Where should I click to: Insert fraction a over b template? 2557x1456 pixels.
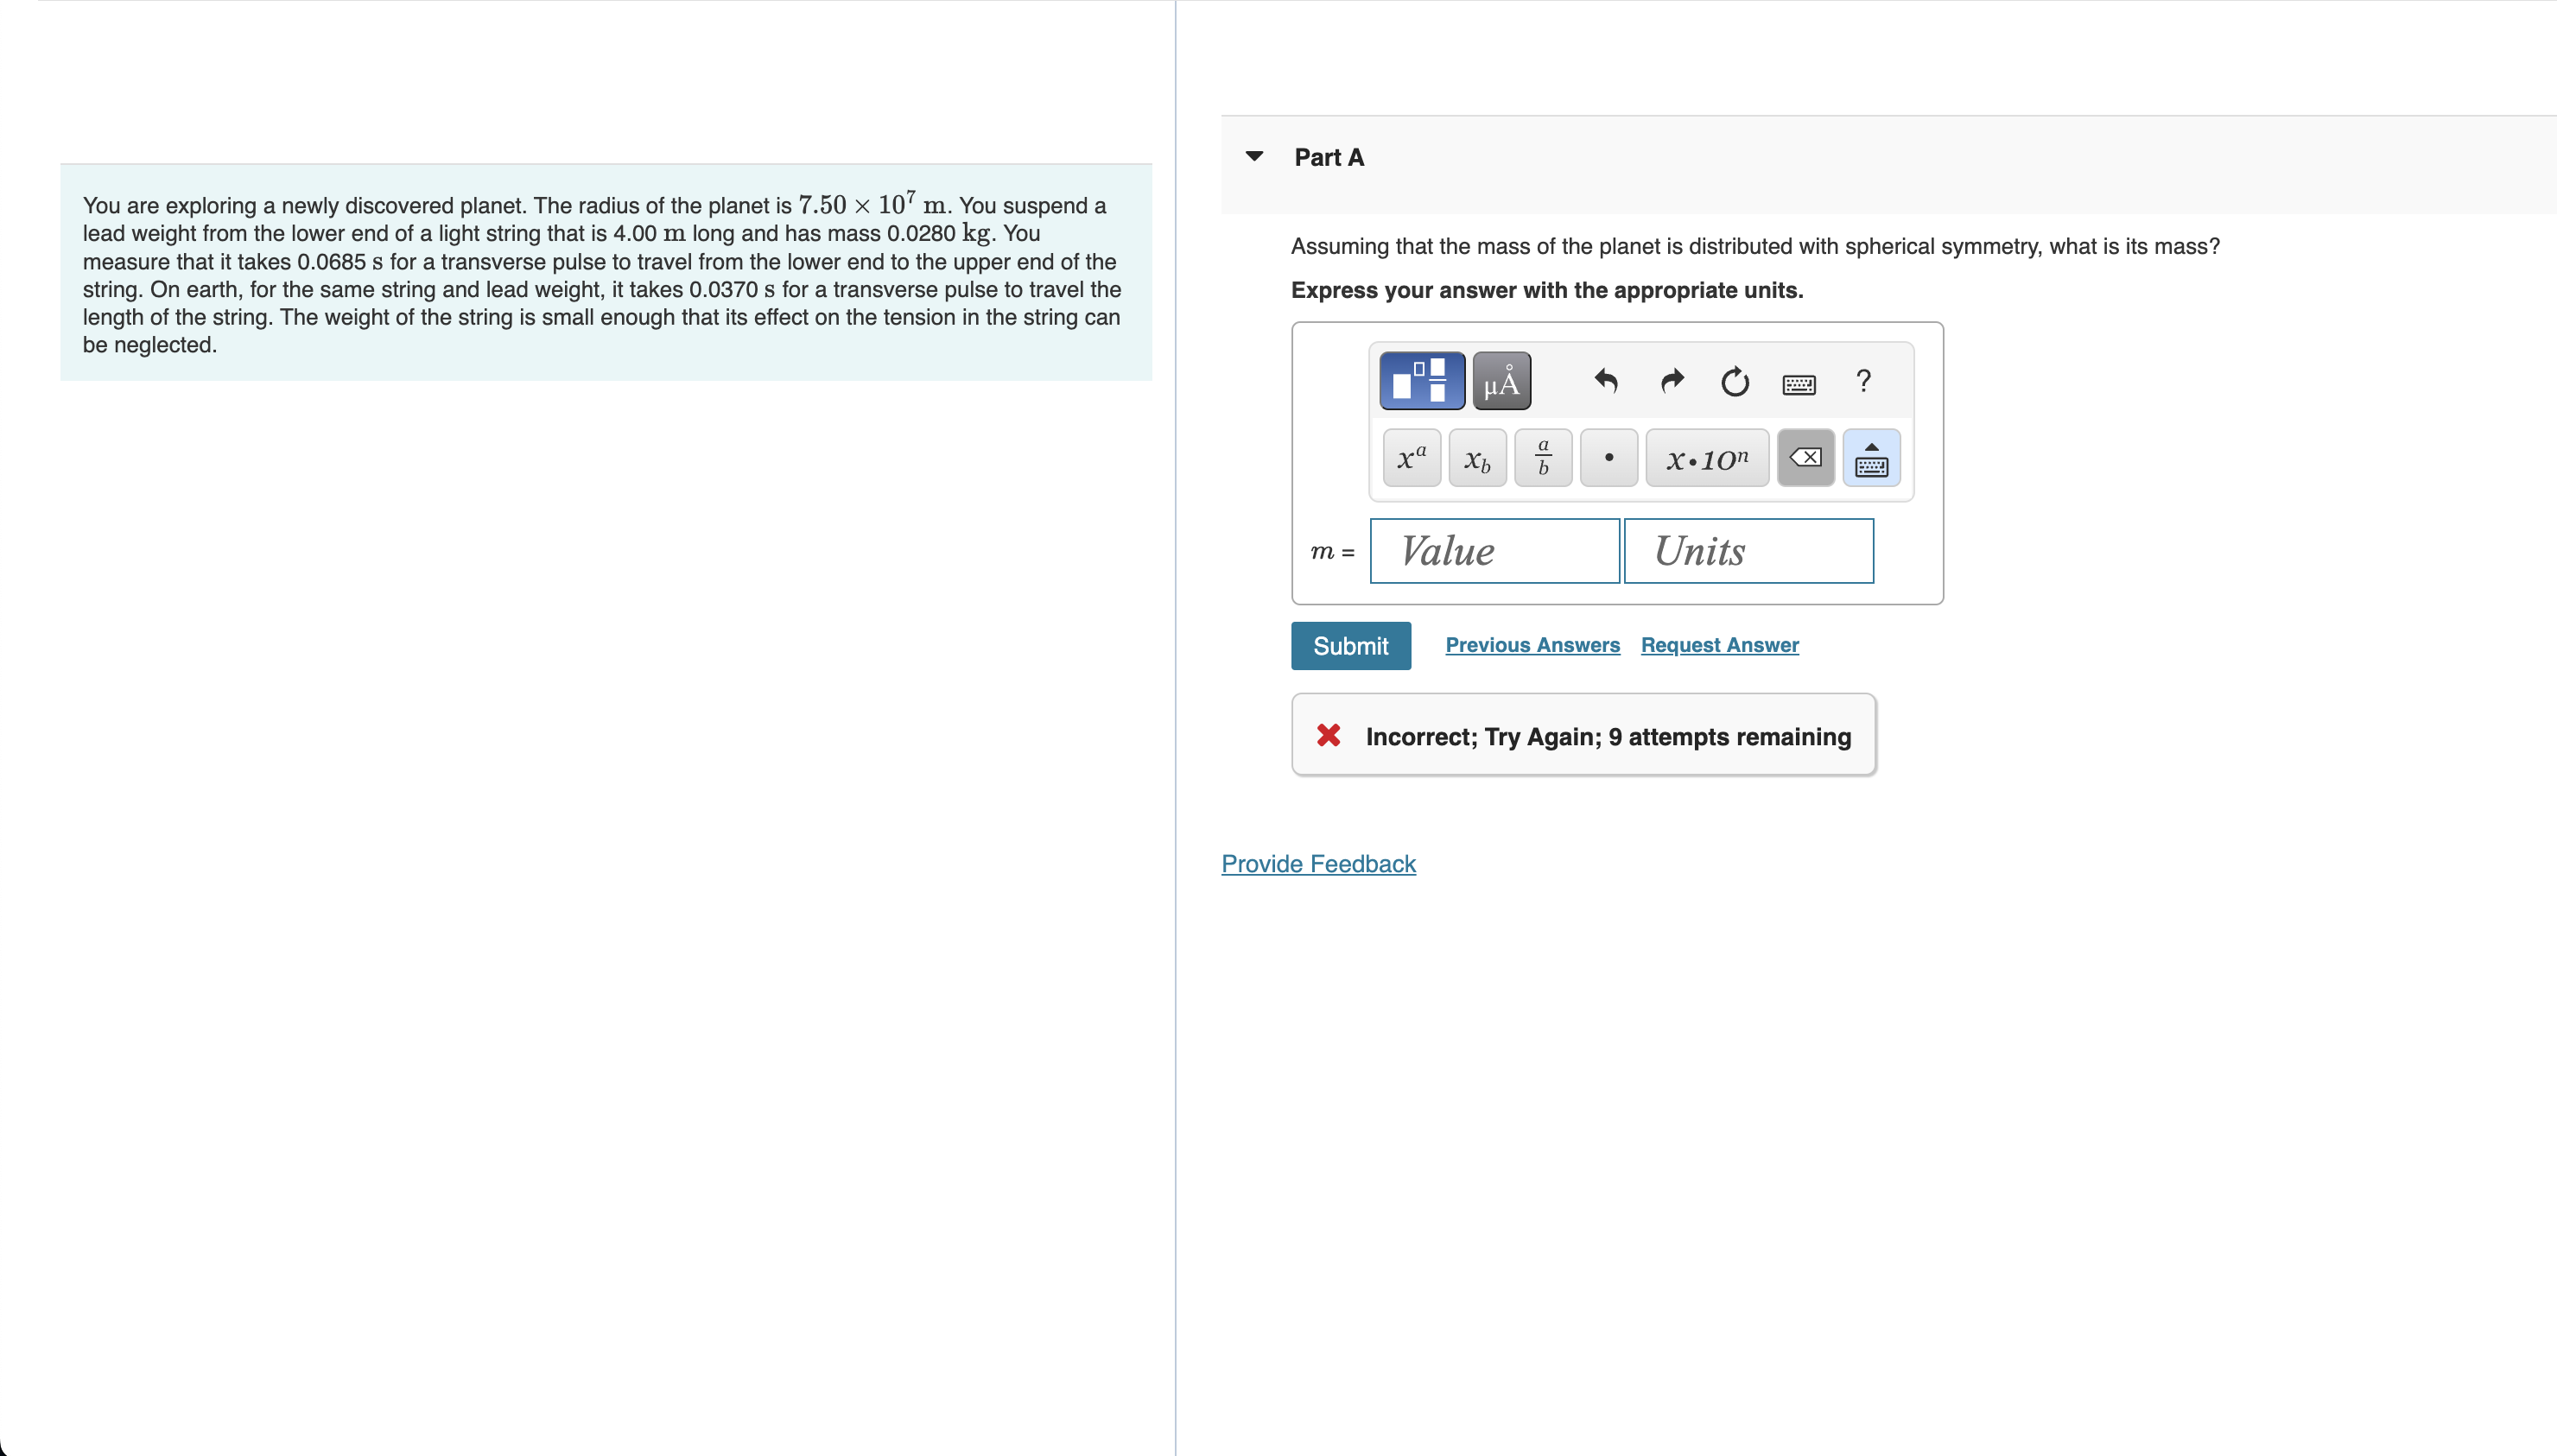pos(1542,458)
